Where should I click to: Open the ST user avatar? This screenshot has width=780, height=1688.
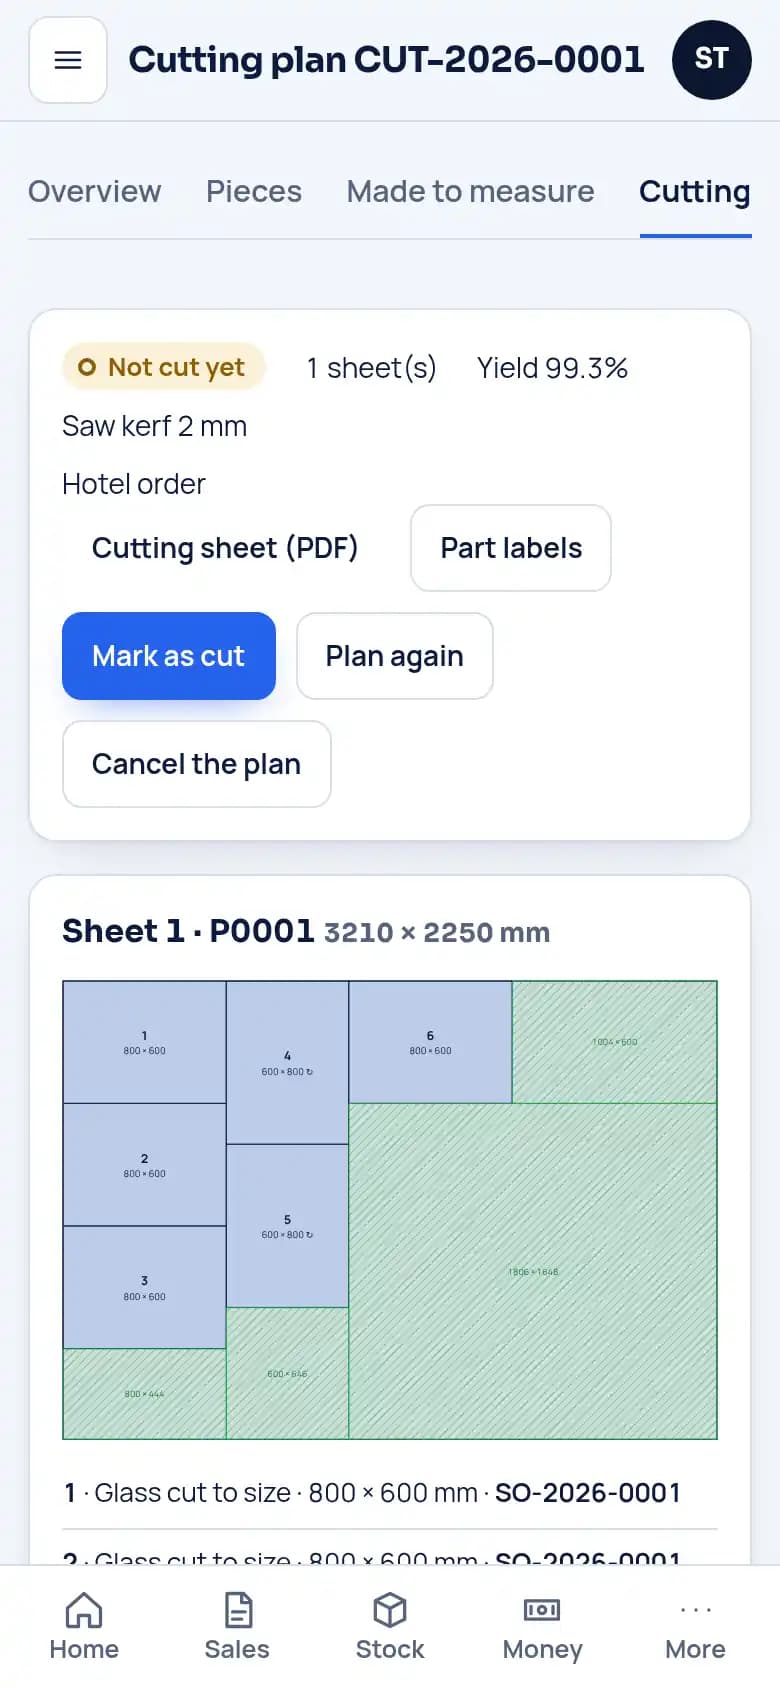click(711, 60)
